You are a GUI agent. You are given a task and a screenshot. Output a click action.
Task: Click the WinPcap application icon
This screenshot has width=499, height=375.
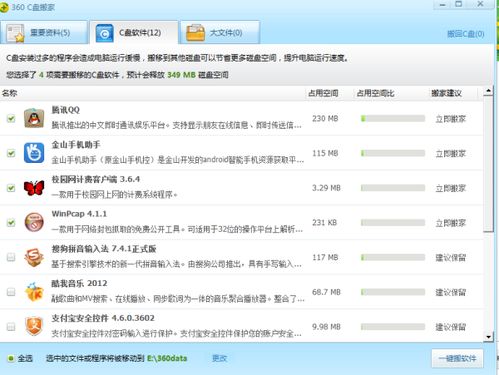click(x=34, y=222)
